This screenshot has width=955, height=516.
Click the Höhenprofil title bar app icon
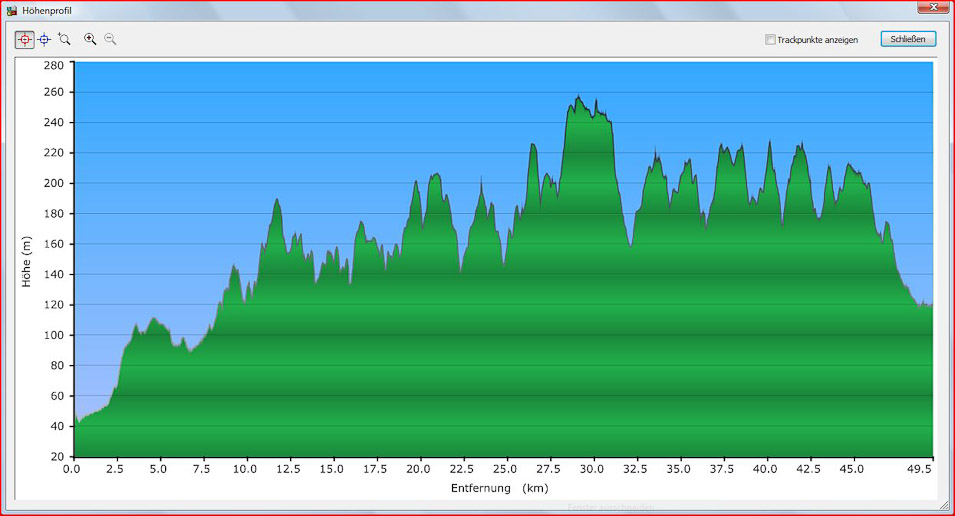click(x=12, y=10)
